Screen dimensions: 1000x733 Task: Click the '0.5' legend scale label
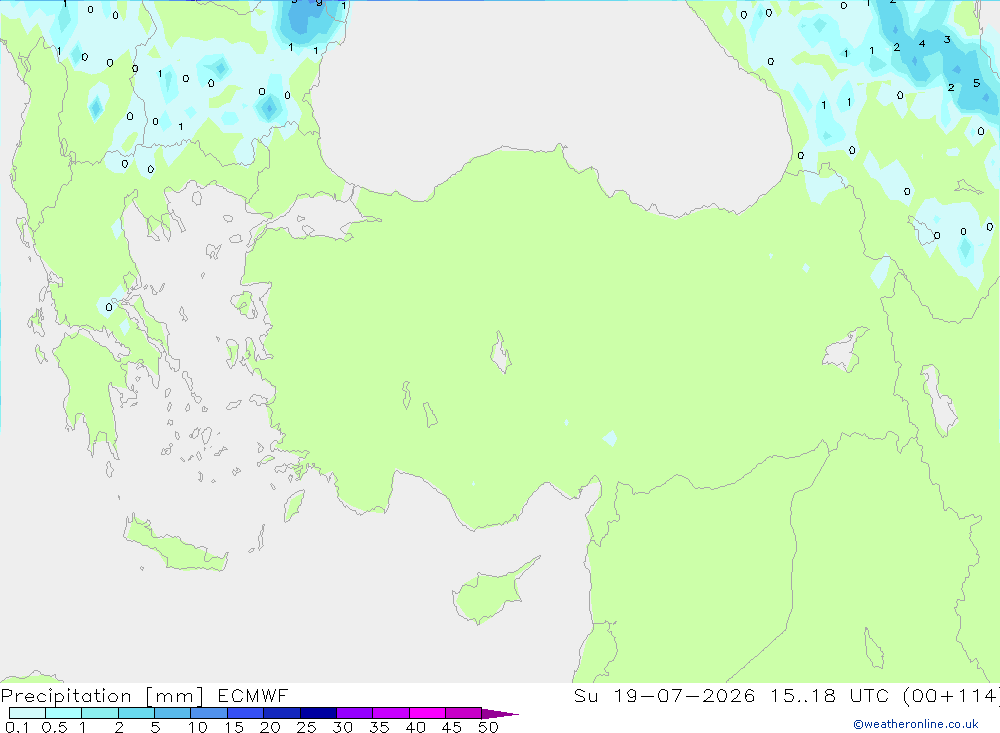[54, 727]
